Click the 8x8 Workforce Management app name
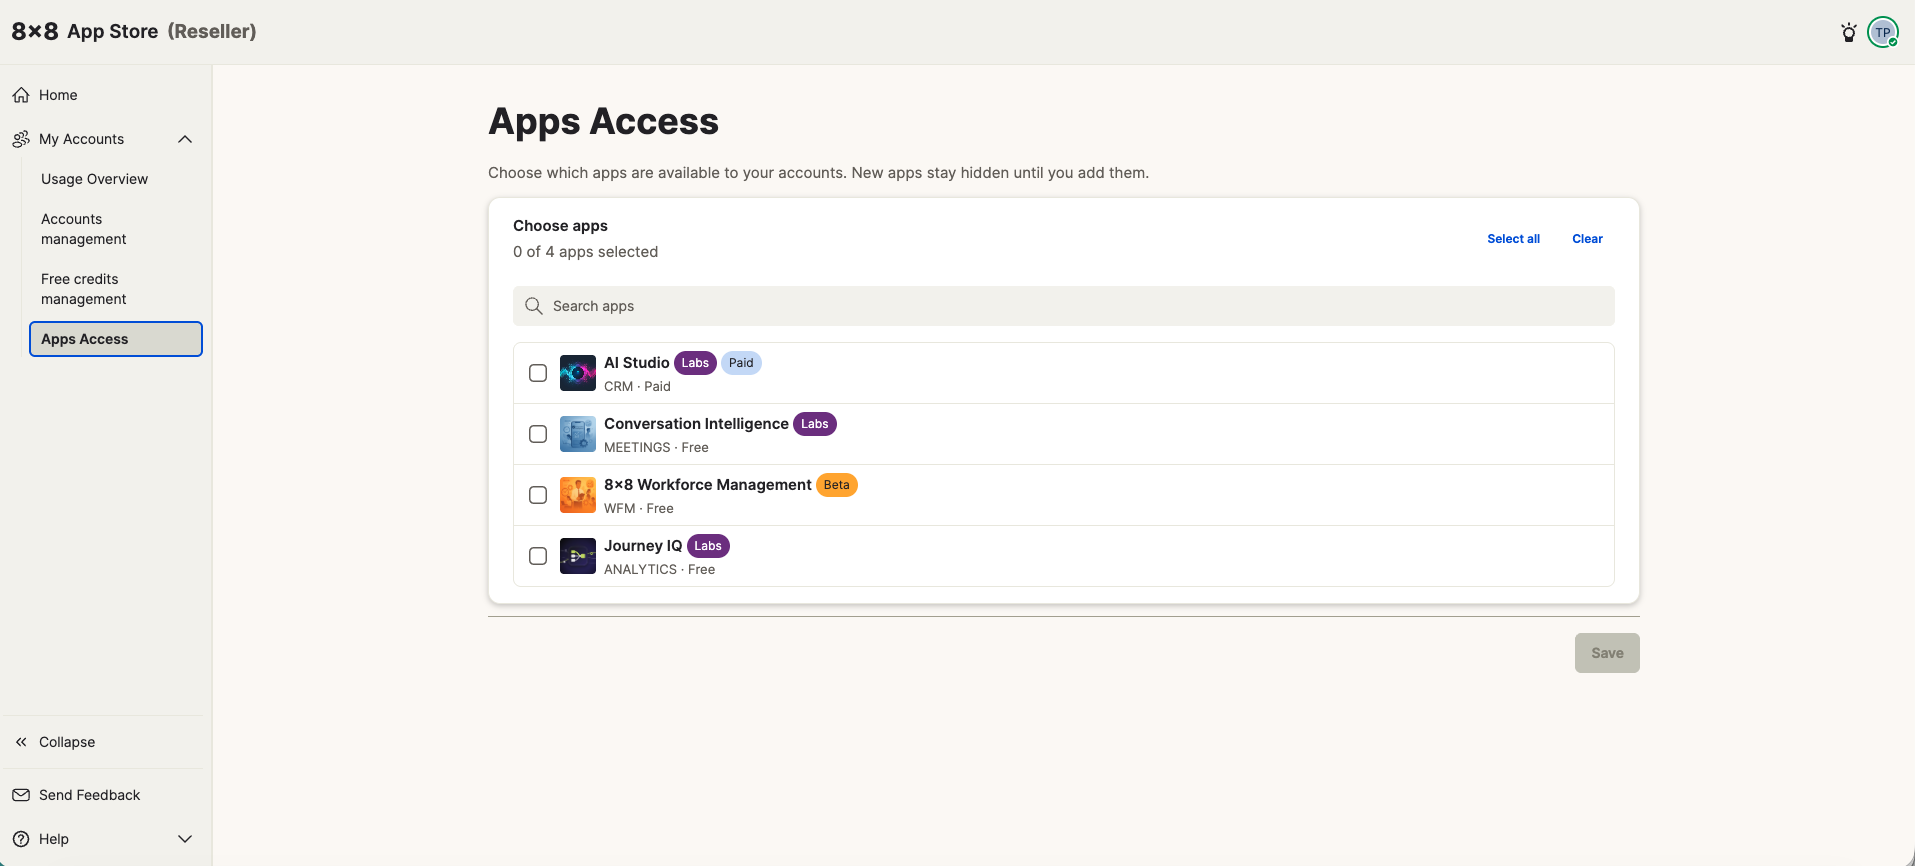 point(708,485)
